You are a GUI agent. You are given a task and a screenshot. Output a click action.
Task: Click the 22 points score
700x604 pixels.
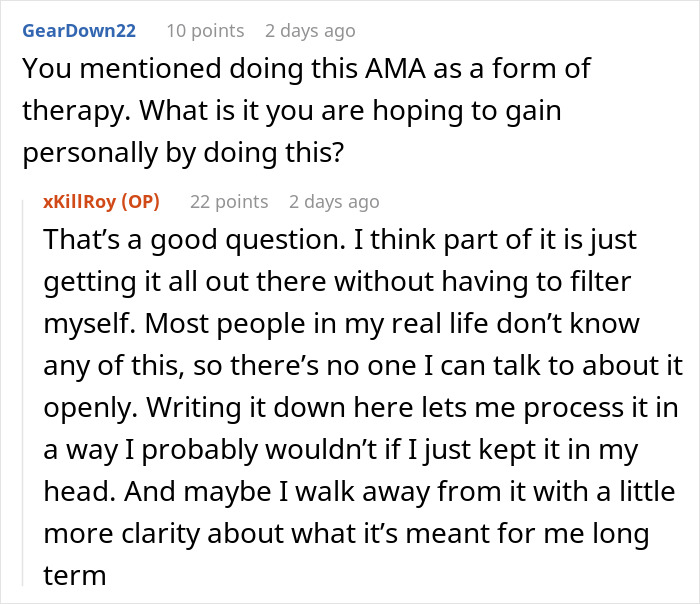(x=229, y=201)
